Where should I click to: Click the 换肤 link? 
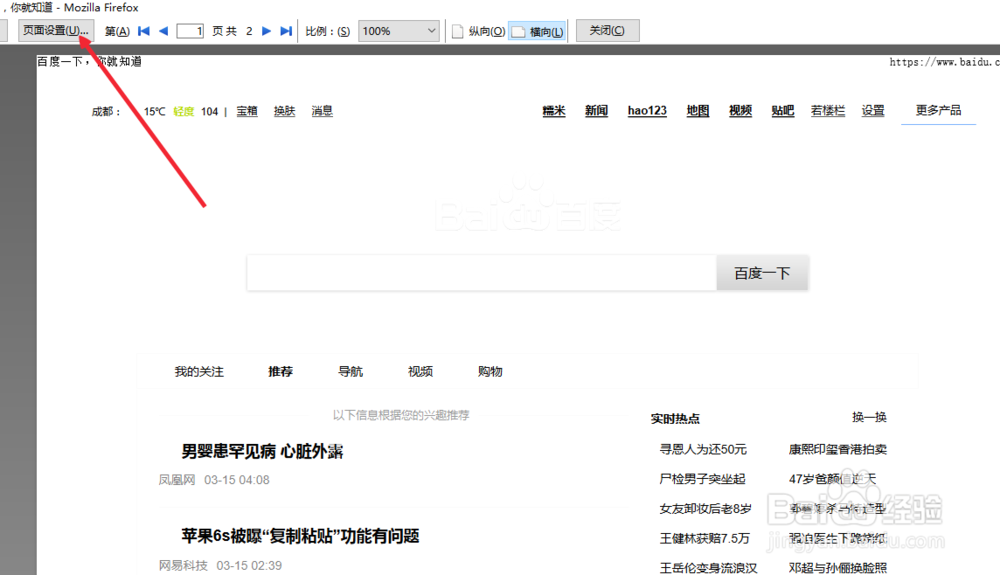click(284, 111)
